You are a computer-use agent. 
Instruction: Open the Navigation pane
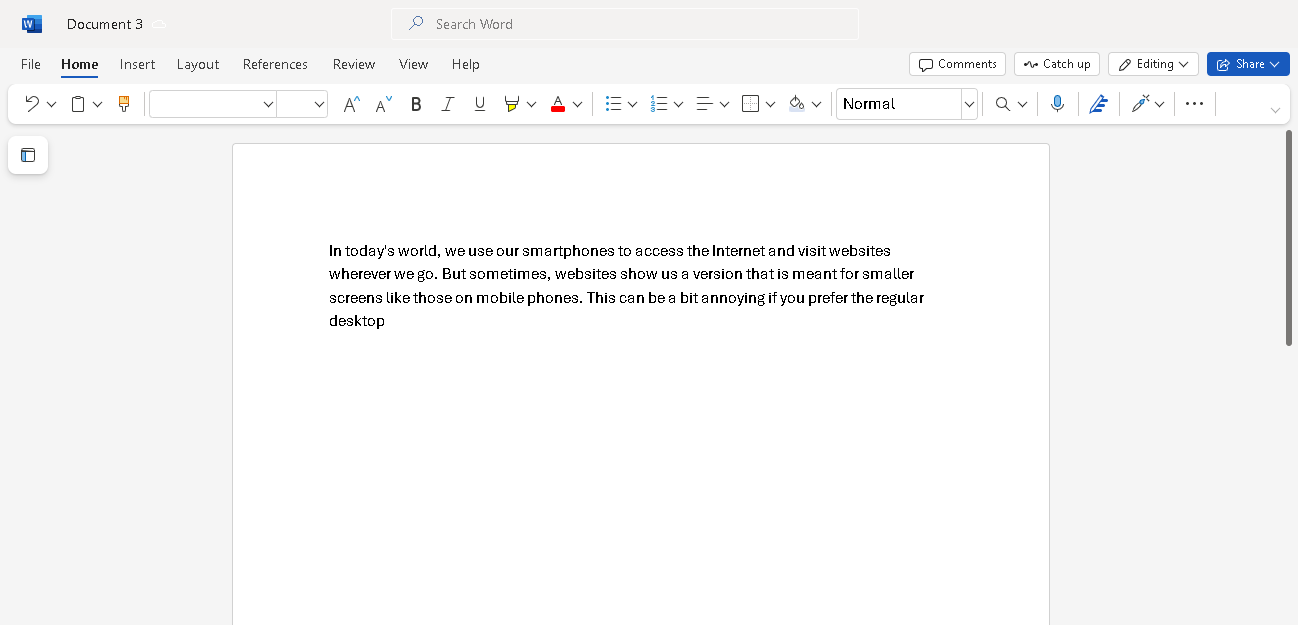(28, 155)
